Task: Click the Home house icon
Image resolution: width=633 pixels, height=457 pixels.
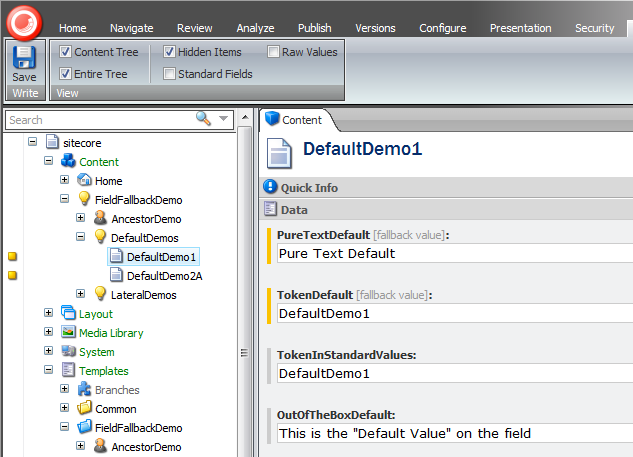Action: (84, 180)
